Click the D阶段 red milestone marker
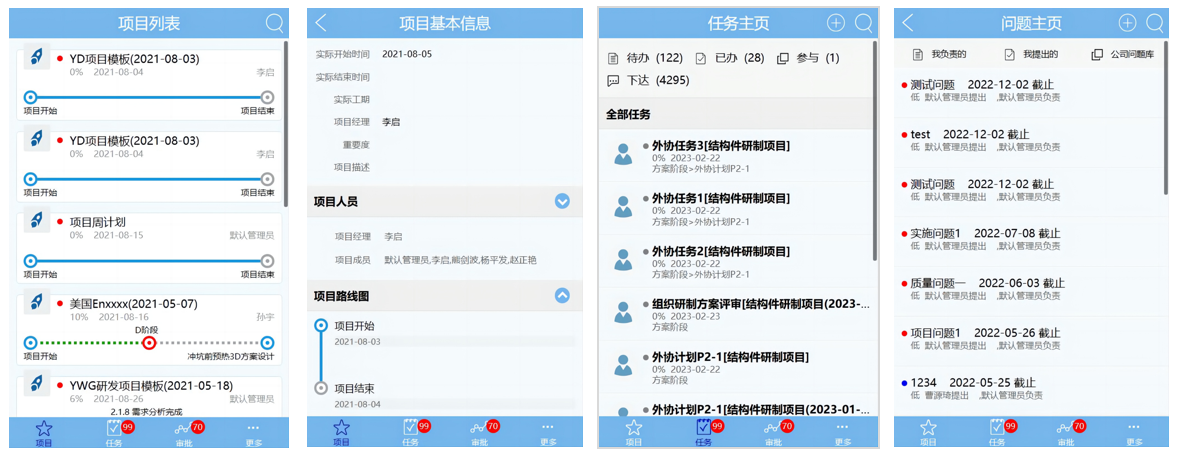This screenshot has height=457, width=1182. (149, 343)
